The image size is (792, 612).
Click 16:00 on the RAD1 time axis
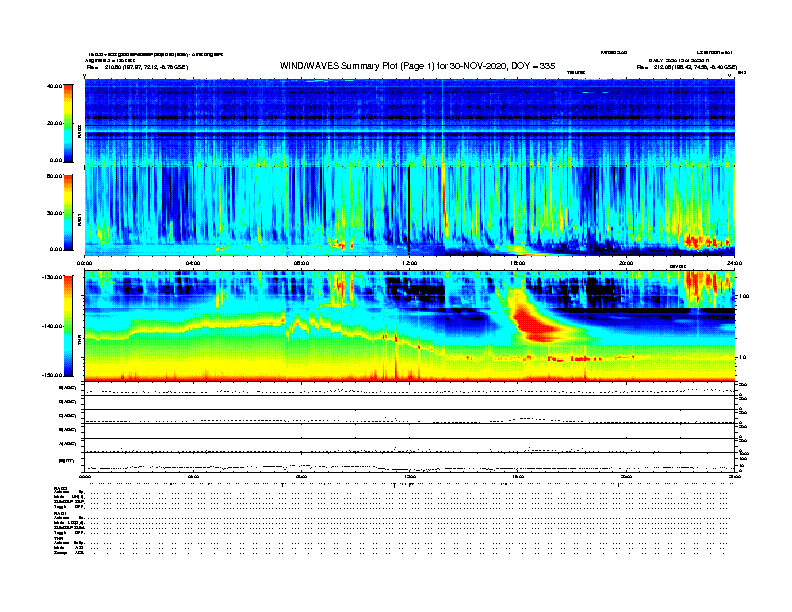[518, 263]
